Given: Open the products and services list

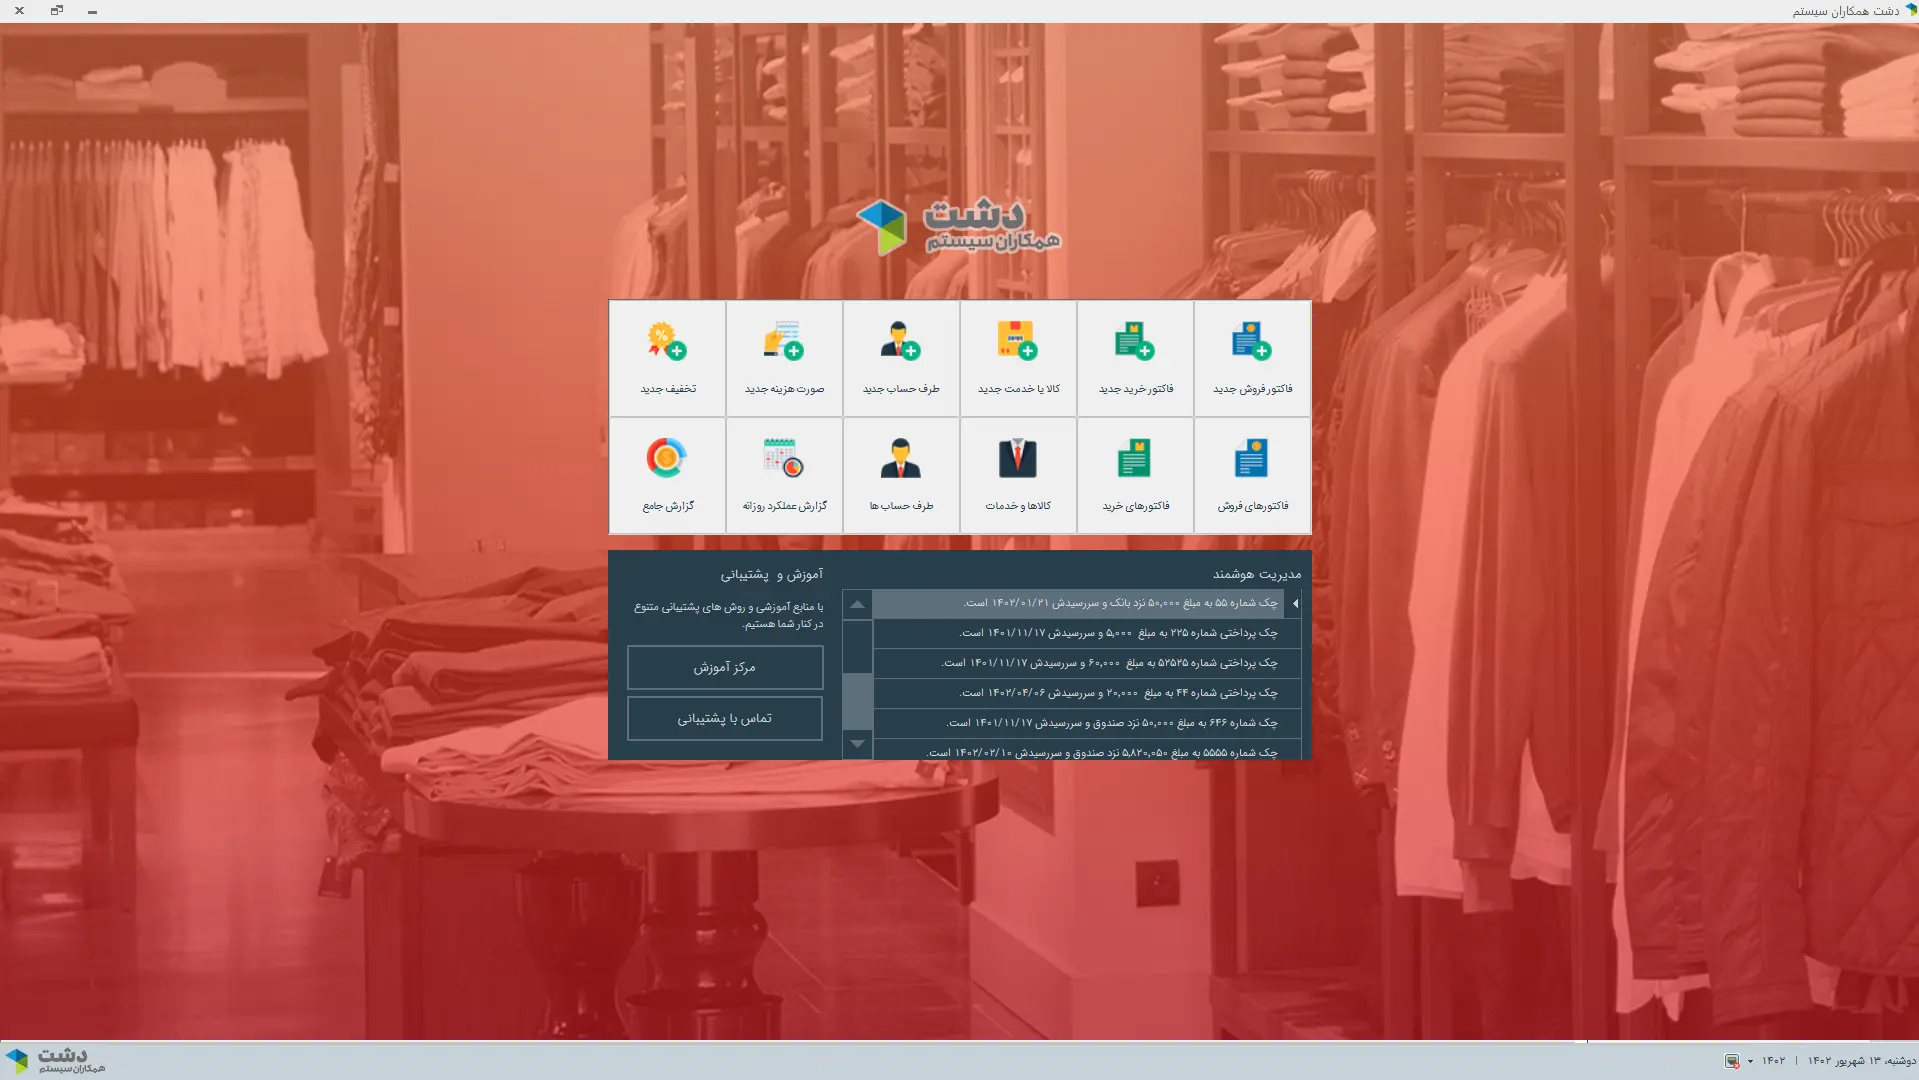Looking at the screenshot, I should (x=1018, y=475).
